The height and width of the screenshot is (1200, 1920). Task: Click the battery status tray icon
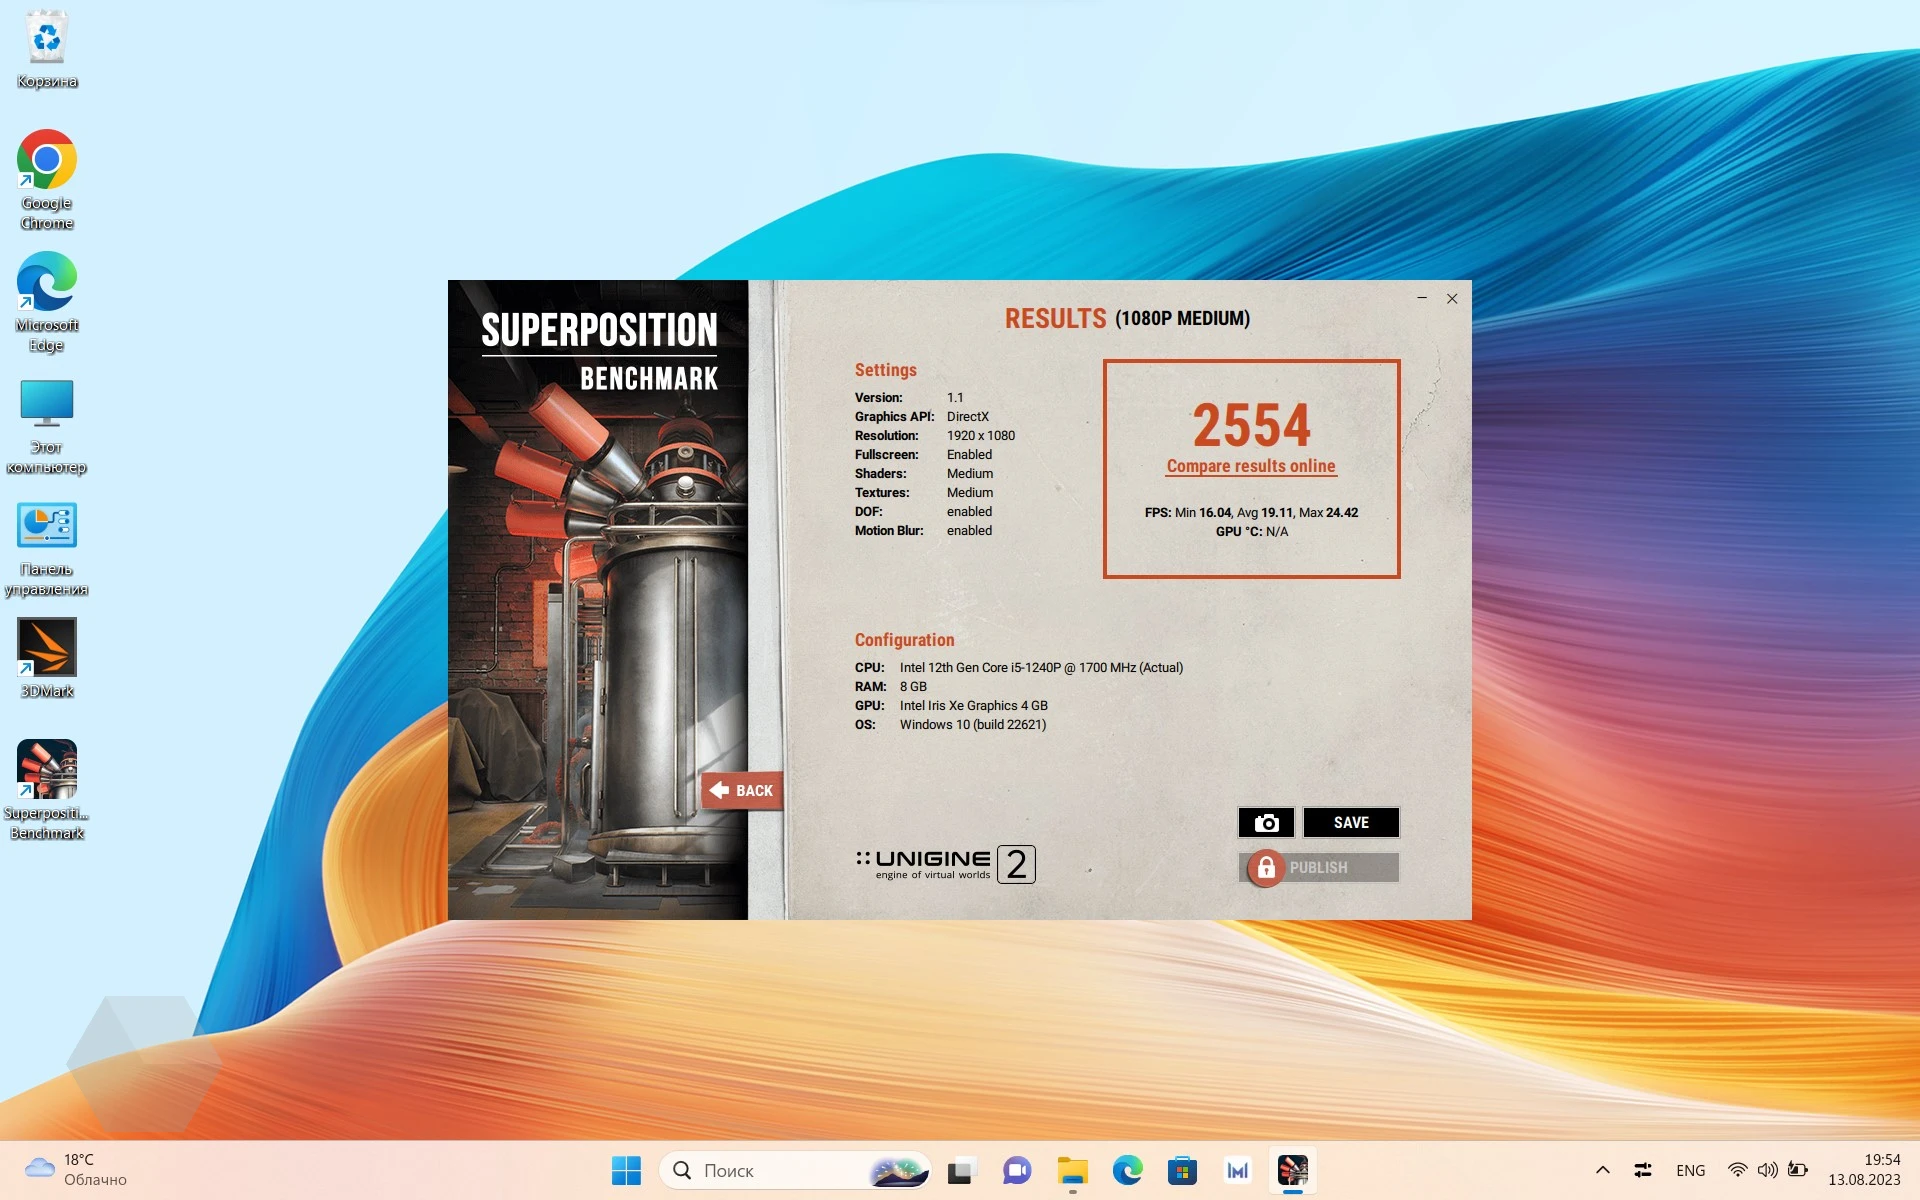[1797, 1170]
